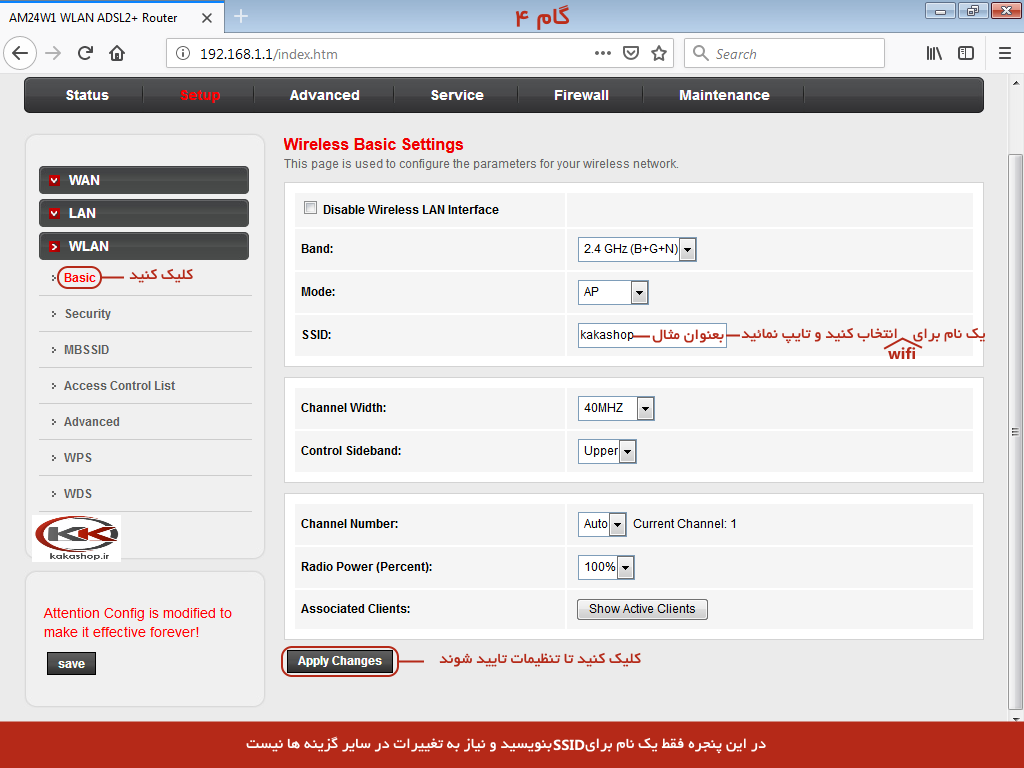Open Access Control List page
Image resolution: width=1024 pixels, height=768 pixels.
click(x=119, y=385)
